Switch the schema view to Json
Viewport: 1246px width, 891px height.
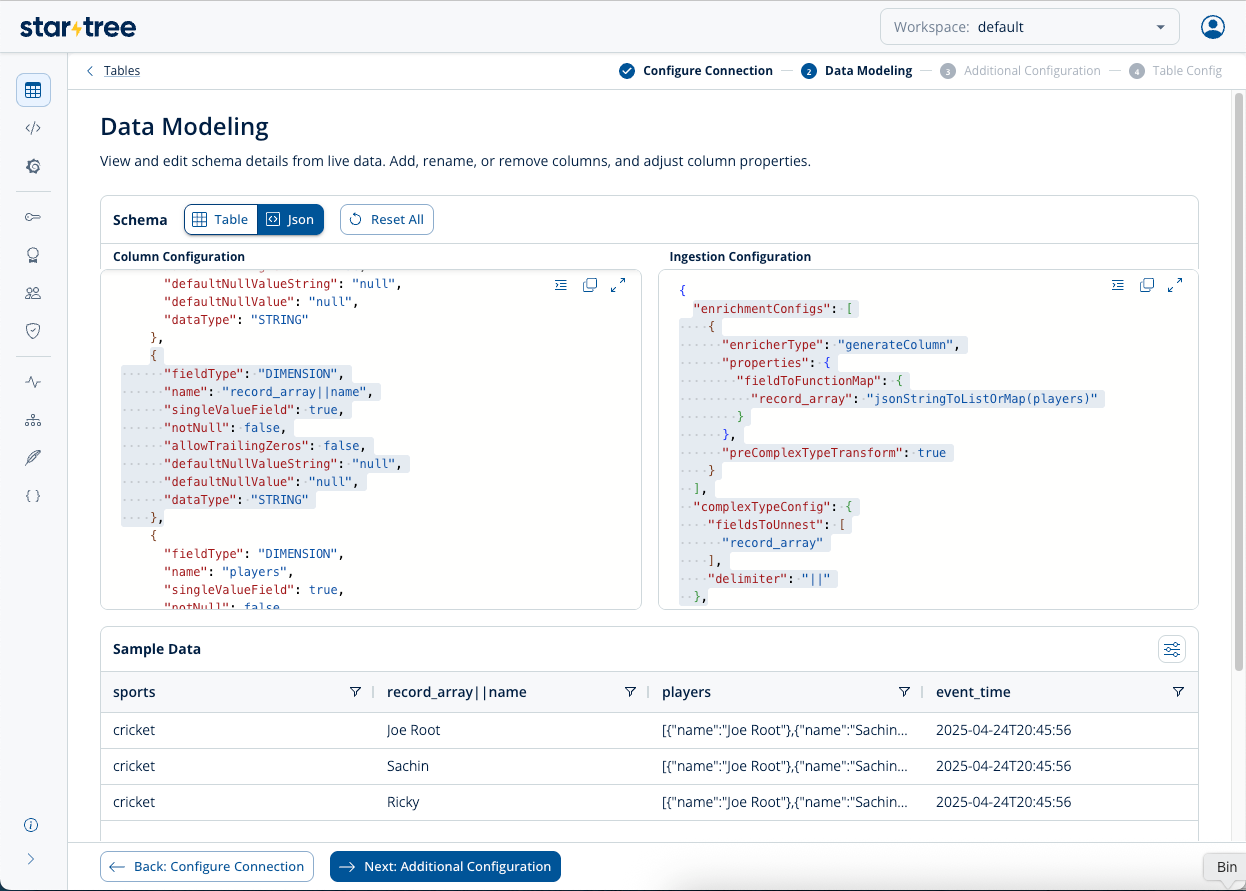click(x=290, y=220)
